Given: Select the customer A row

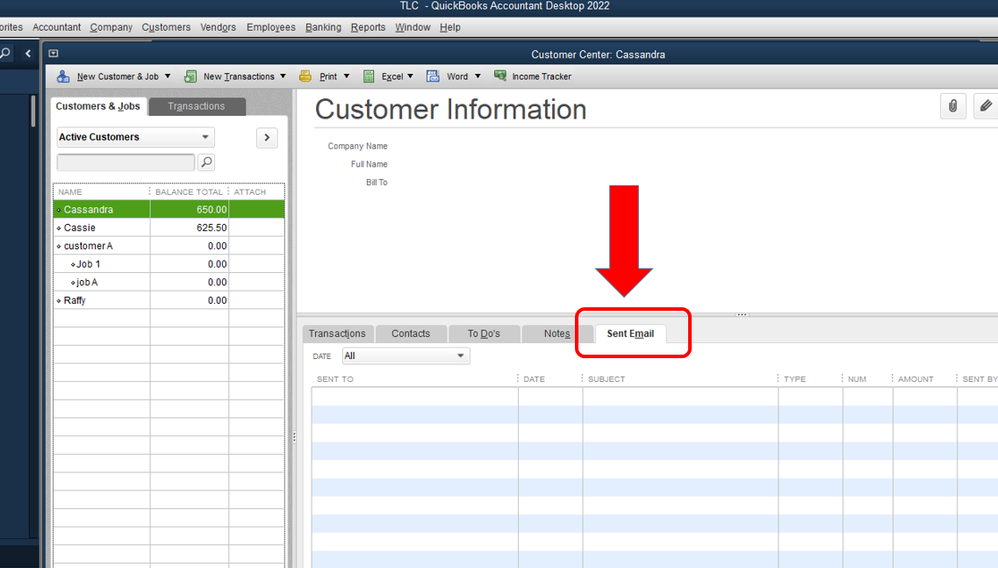Looking at the screenshot, I should pos(169,246).
